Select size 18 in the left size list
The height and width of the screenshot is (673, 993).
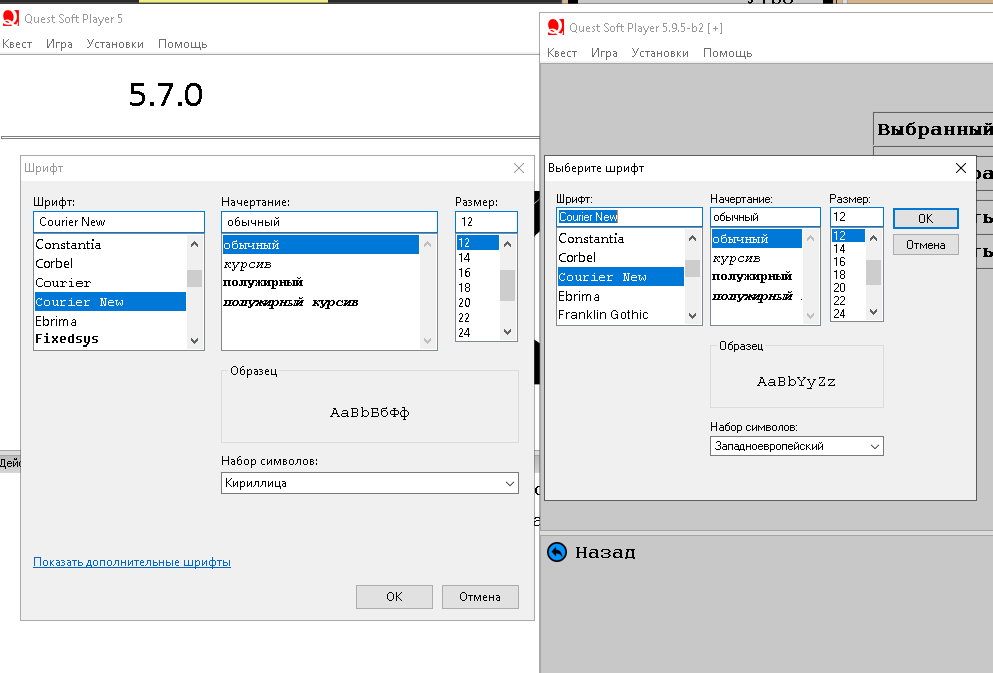pyautogui.click(x=465, y=288)
